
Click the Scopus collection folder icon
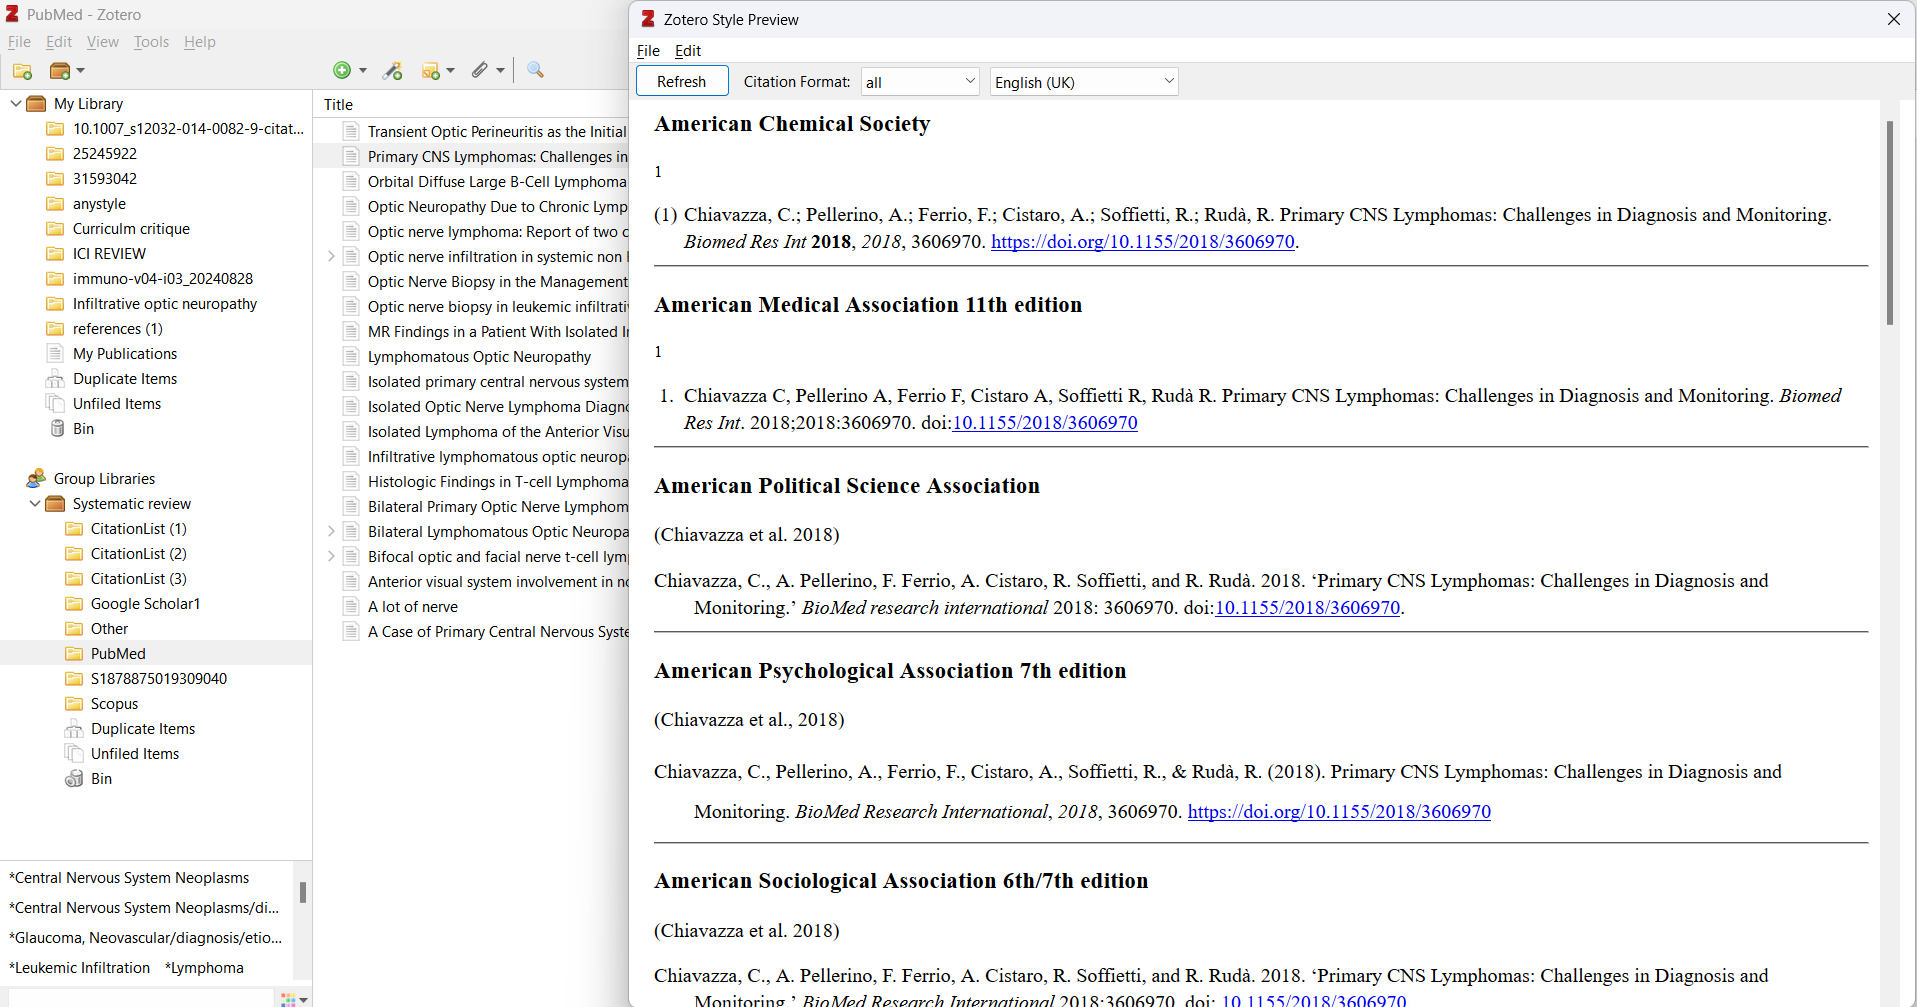pyautogui.click(x=74, y=703)
